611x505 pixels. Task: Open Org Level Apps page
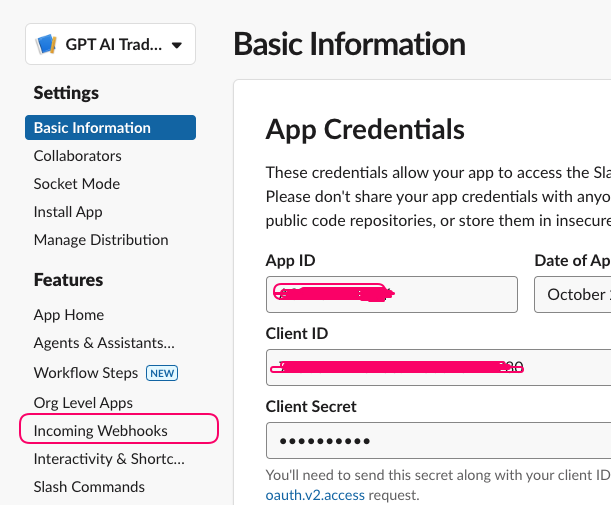[83, 403]
